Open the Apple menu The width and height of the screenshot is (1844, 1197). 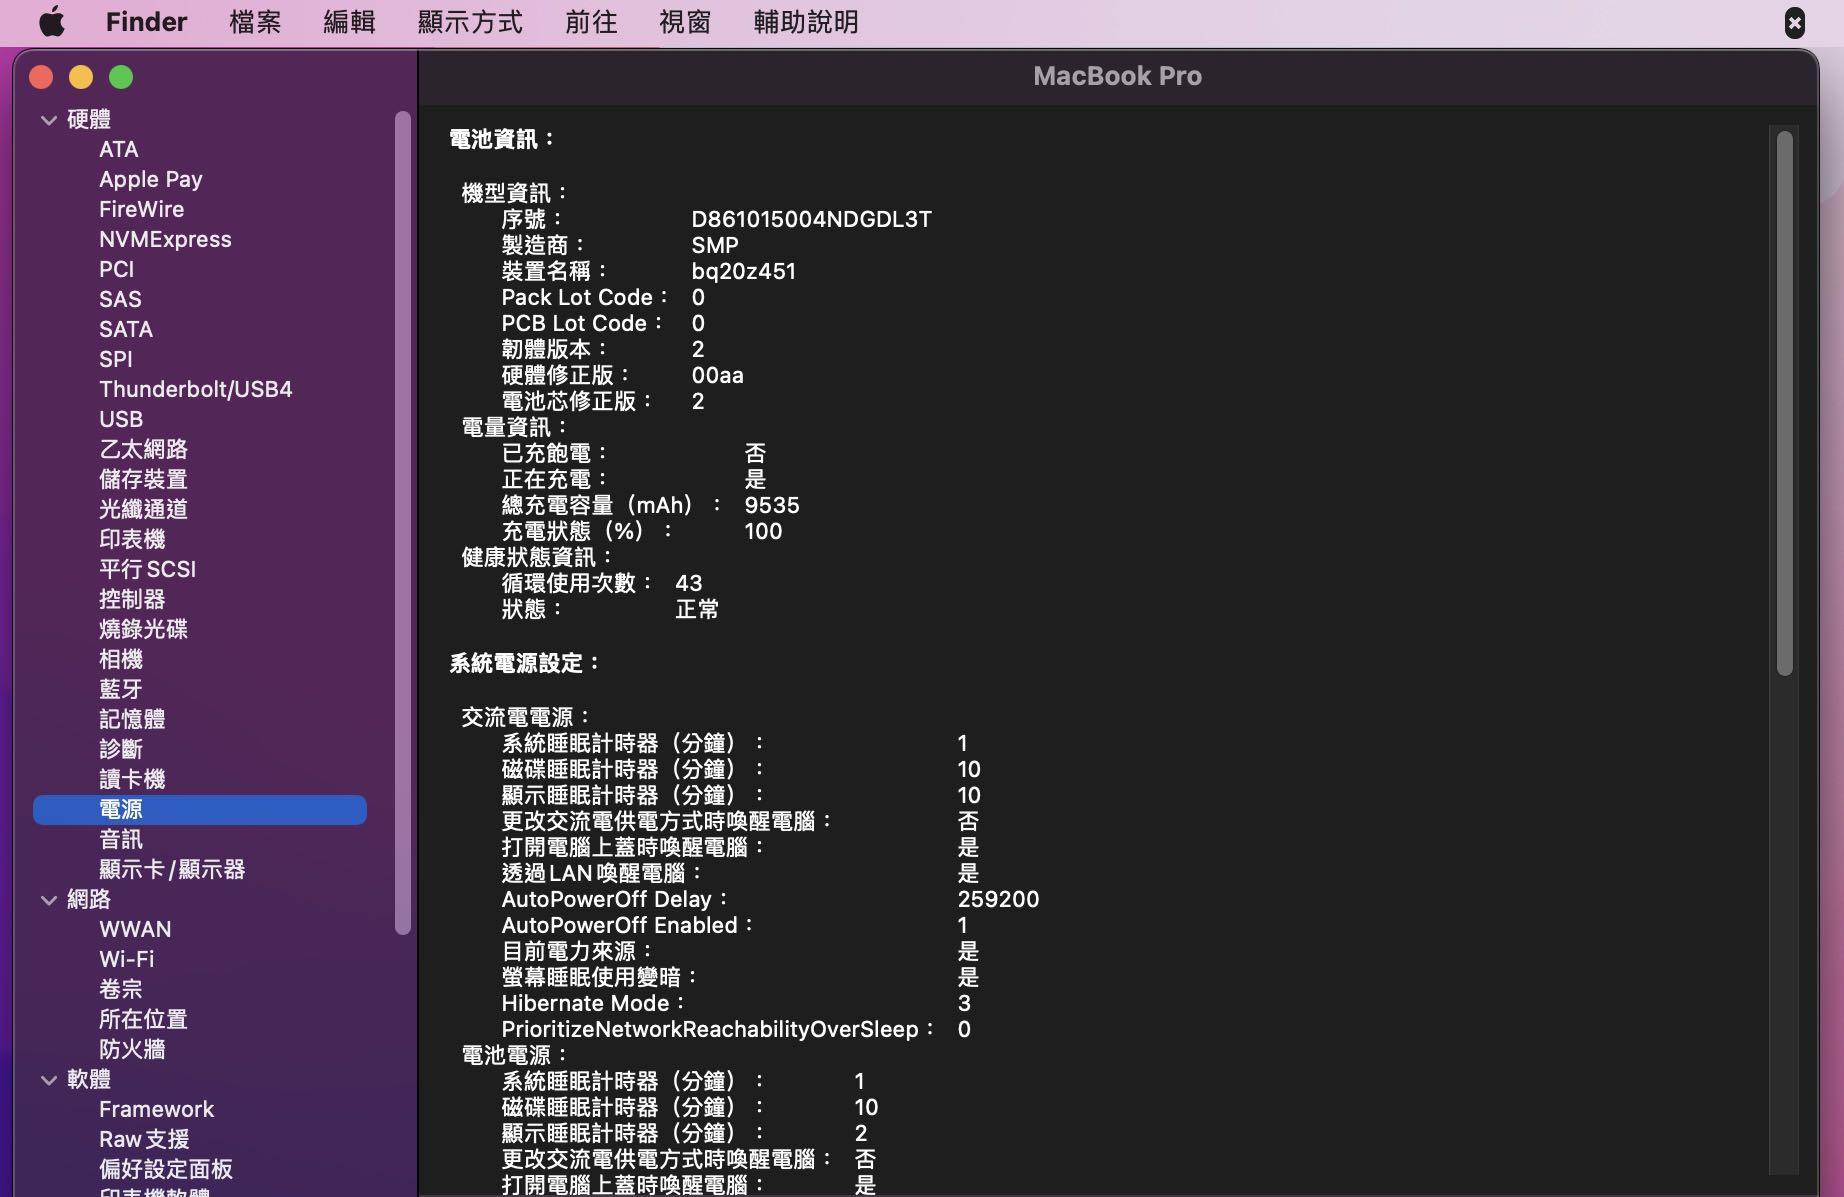[51, 22]
